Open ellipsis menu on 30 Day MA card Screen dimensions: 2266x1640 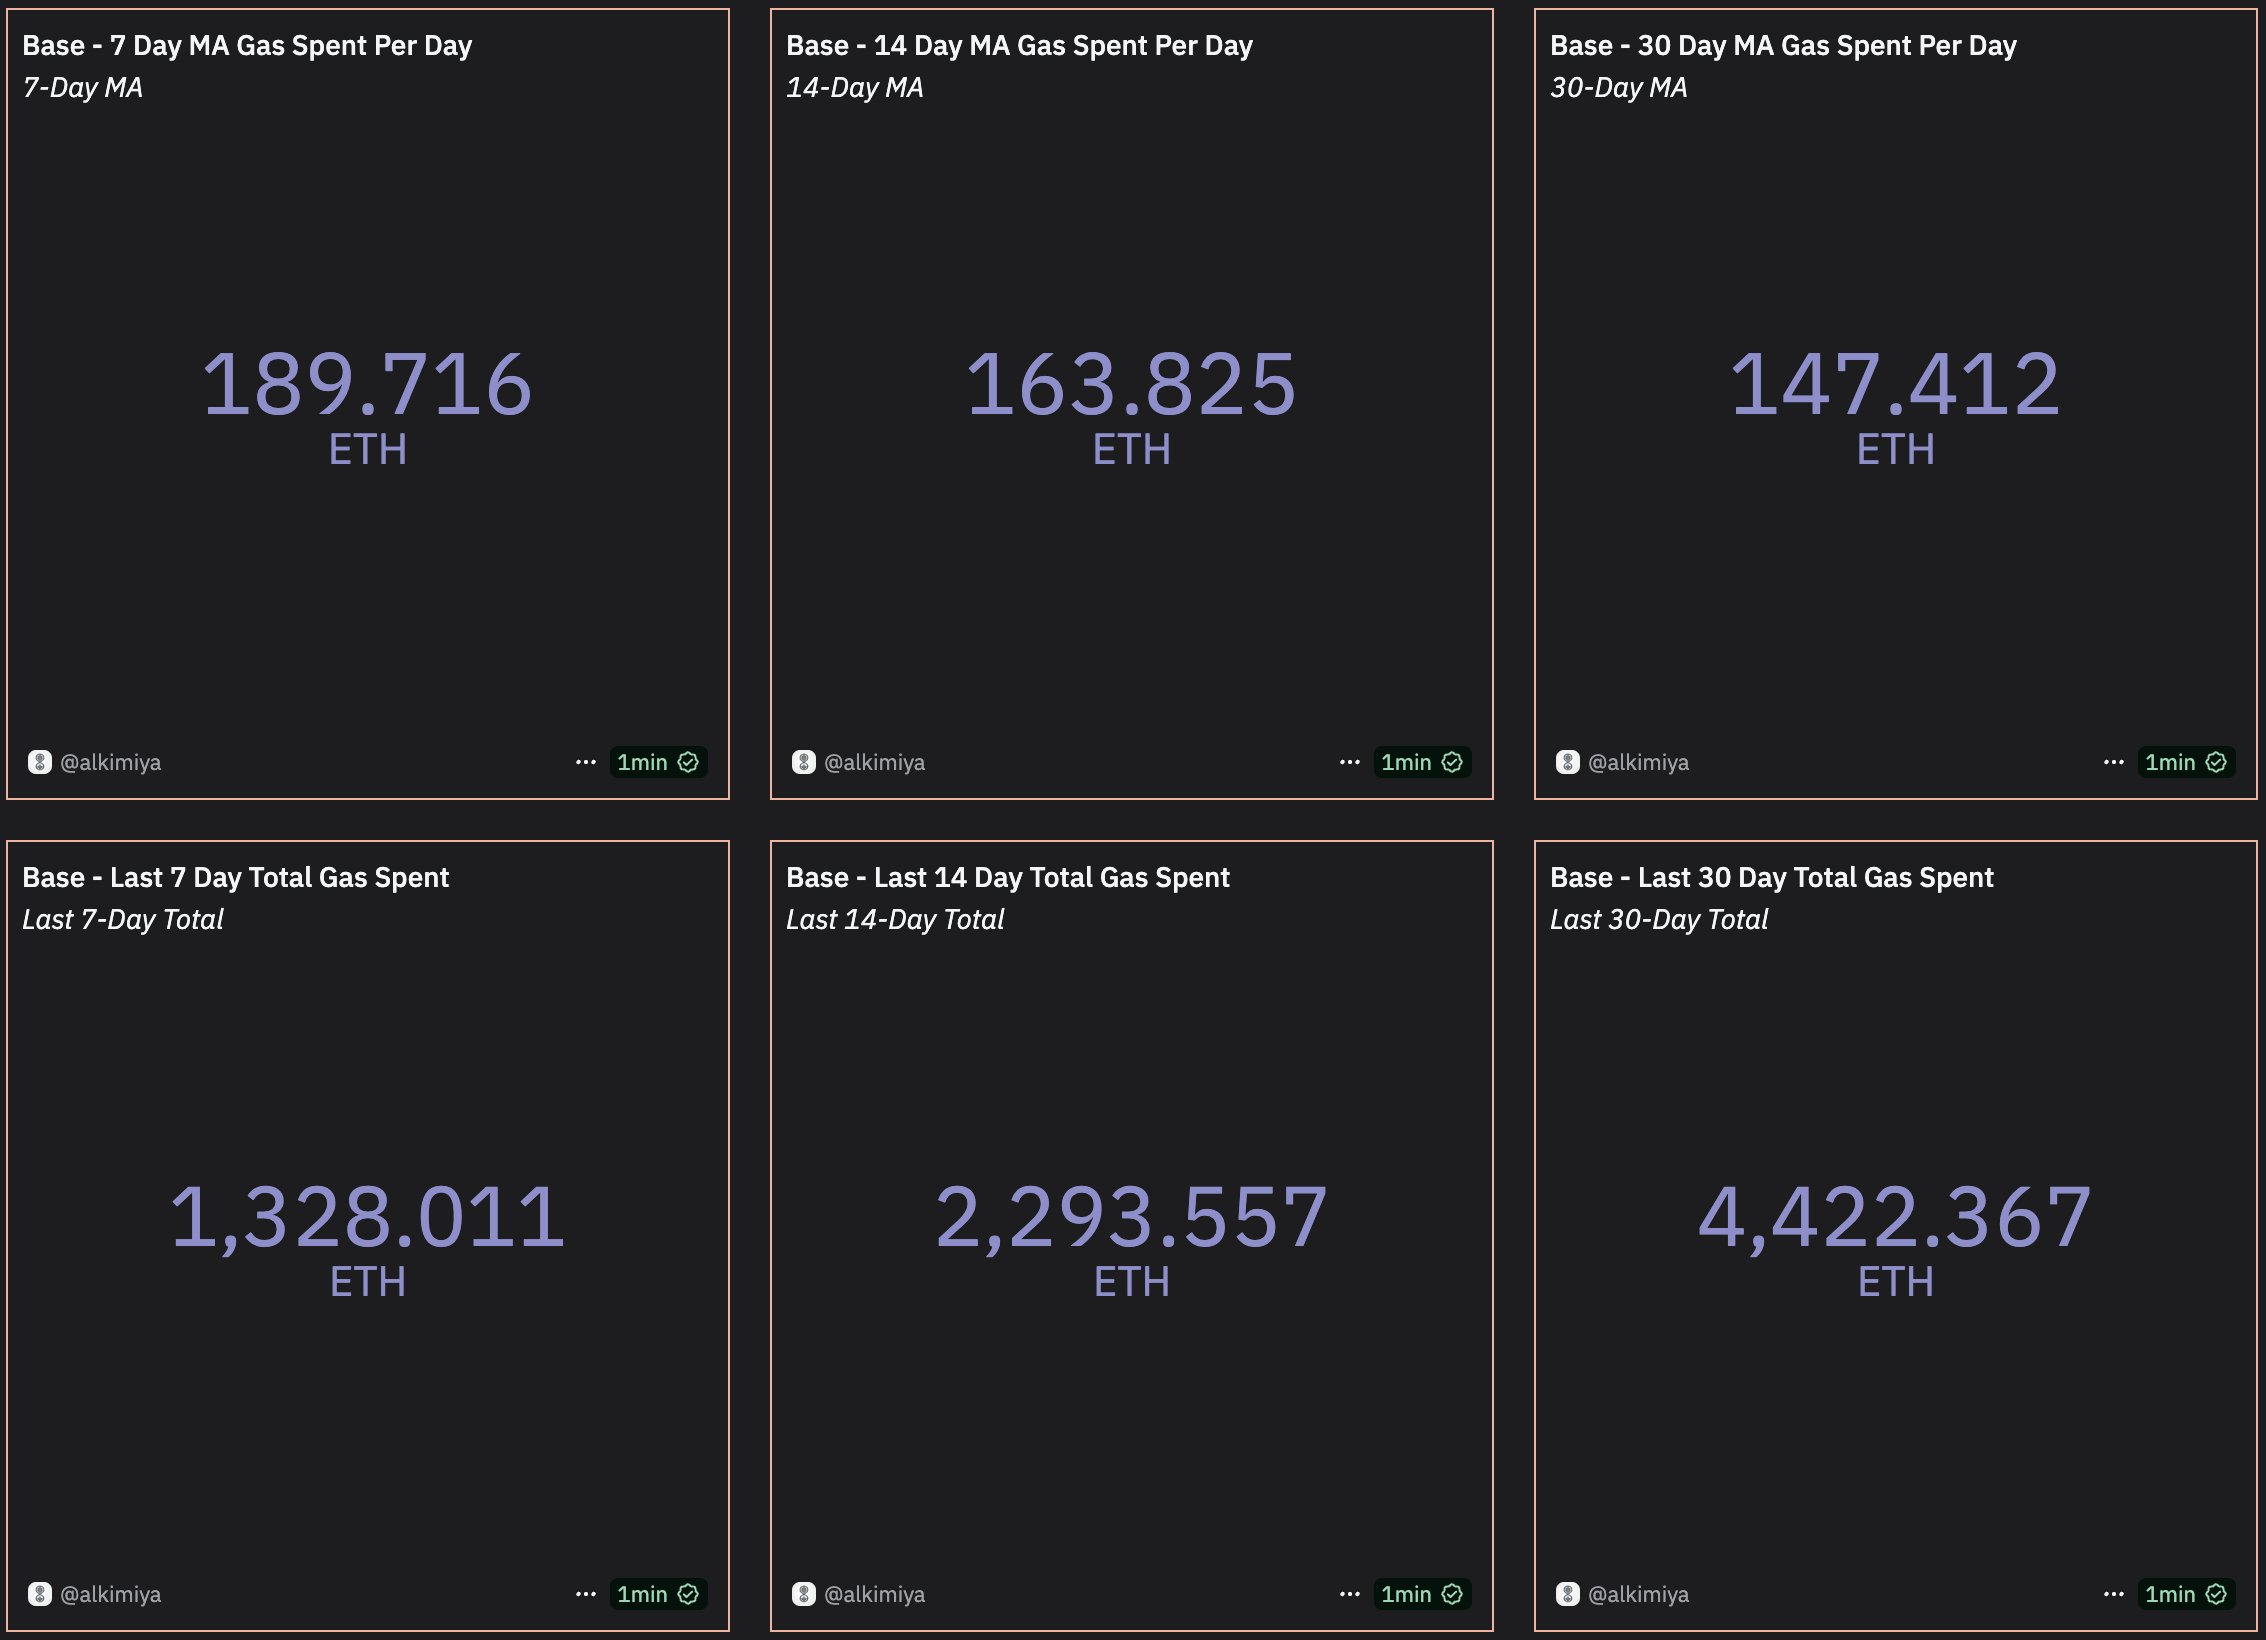point(2114,762)
